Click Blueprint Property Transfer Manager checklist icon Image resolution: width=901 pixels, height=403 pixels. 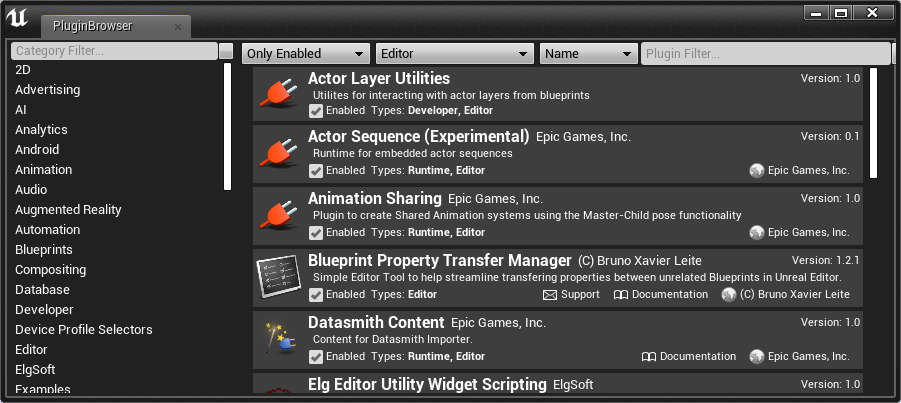[279, 277]
